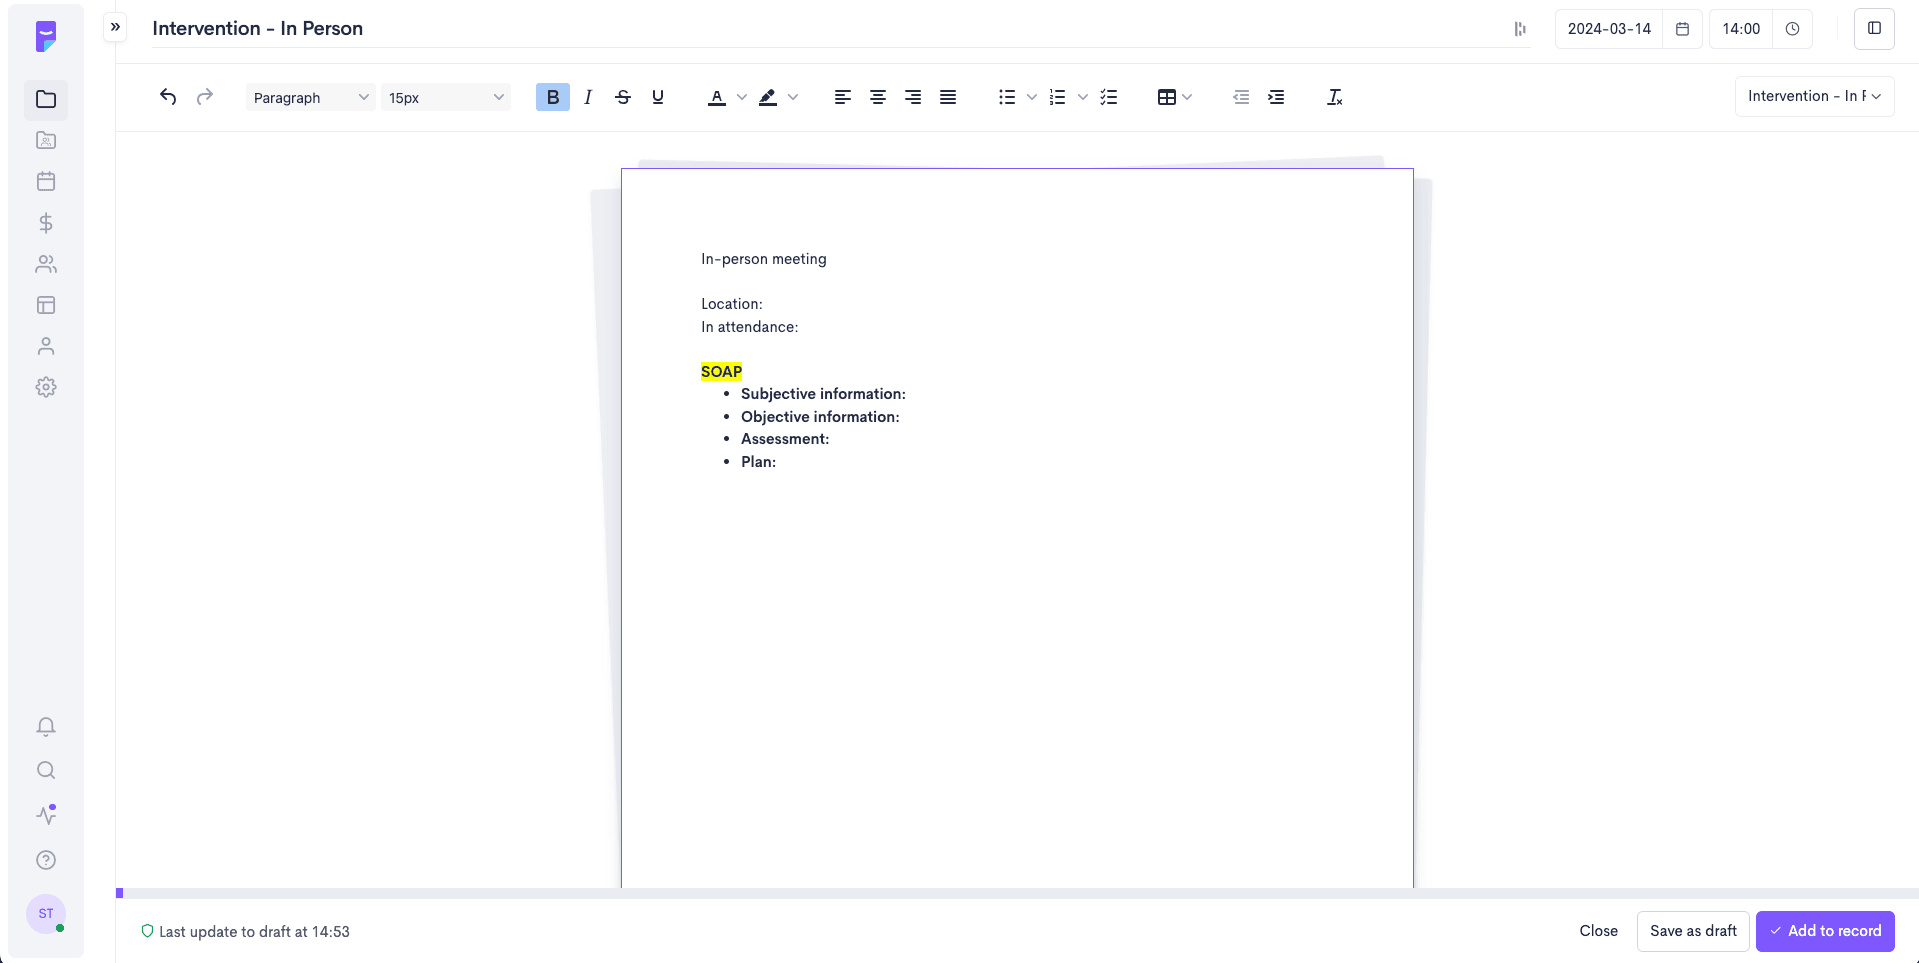The image size is (1919, 963).
Task: Click the Save as draft button
Action: coord(1693,931)
